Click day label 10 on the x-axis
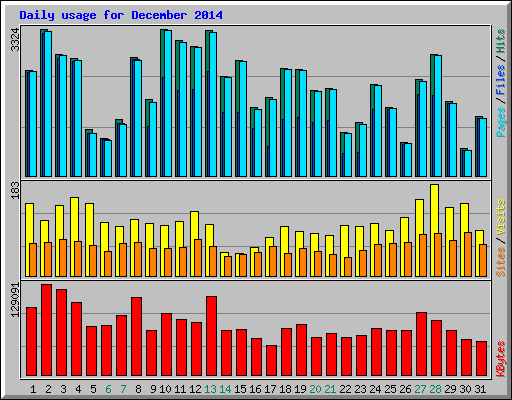 coord(165,389)
